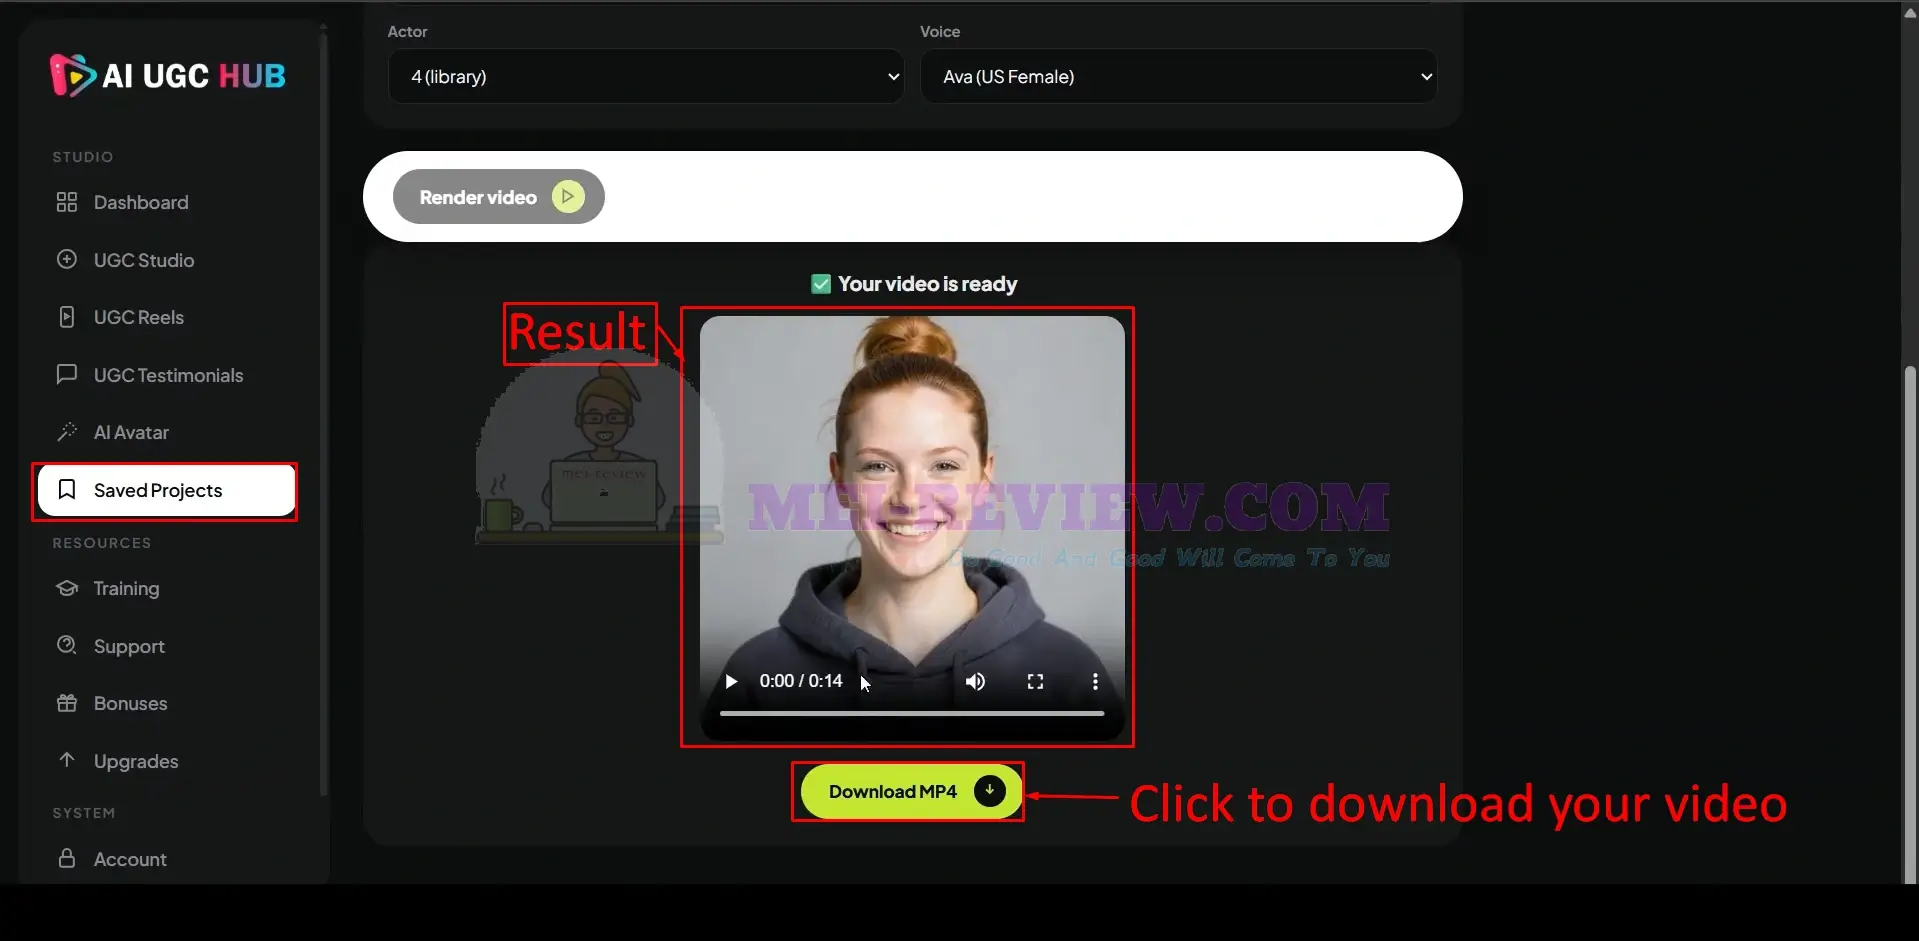Open the Actor dropdown showing 4 (library)
The width and height of the screenshot is (1919, 941).
(x=646, y=76)
